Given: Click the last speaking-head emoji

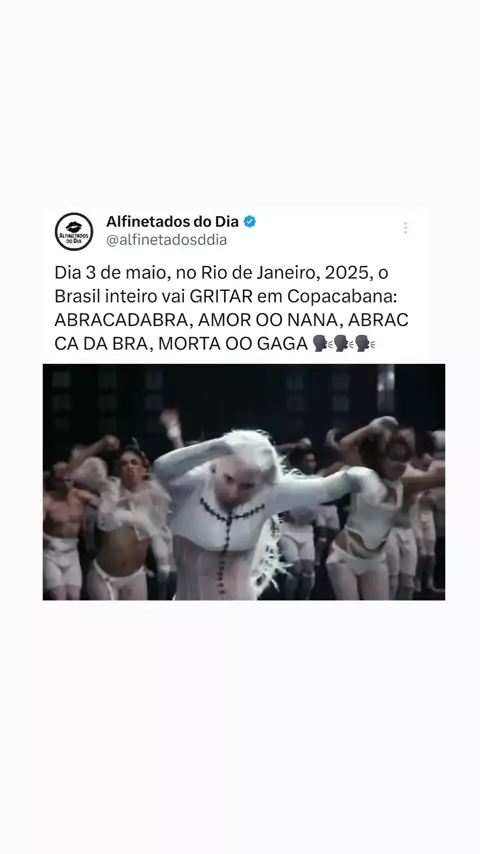Looking at the screenshot, I should [365, 343].
